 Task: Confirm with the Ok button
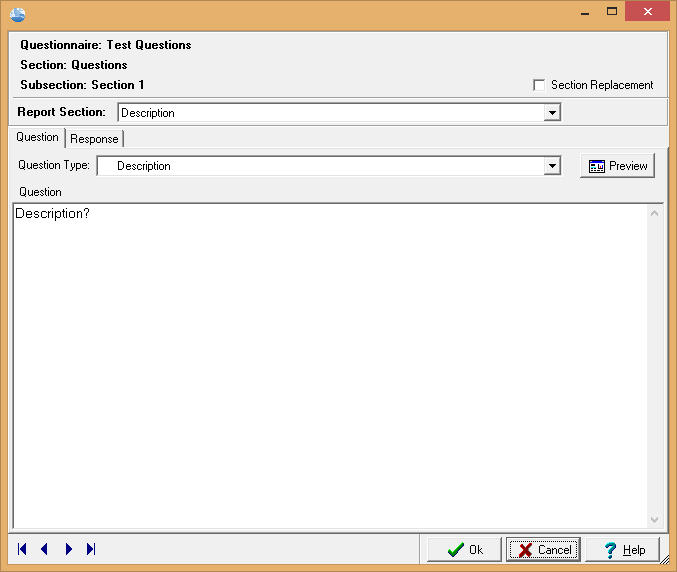pos(464,549)
